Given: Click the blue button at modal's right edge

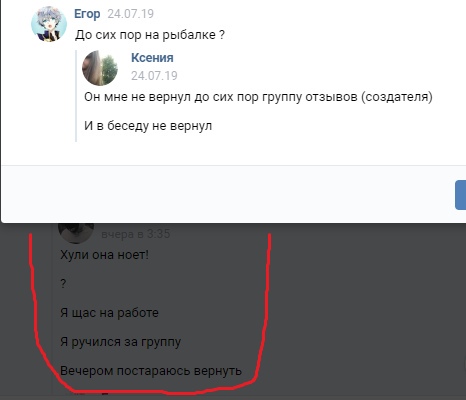Looking at the screenshot, I should [x=461, y=195].
